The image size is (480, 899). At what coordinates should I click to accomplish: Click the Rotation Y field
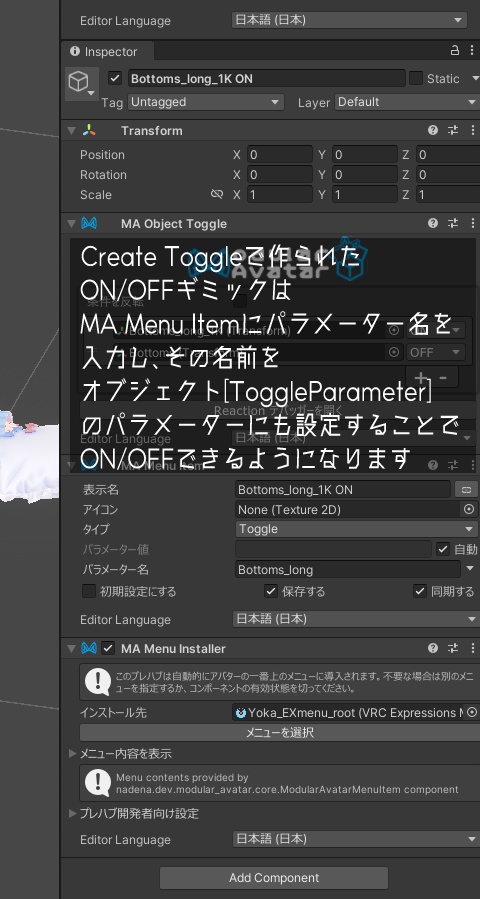click(365, 175)
